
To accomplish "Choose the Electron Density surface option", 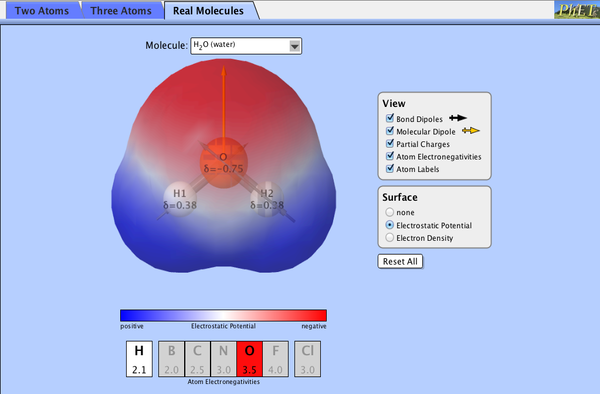I will coord(390,238).
